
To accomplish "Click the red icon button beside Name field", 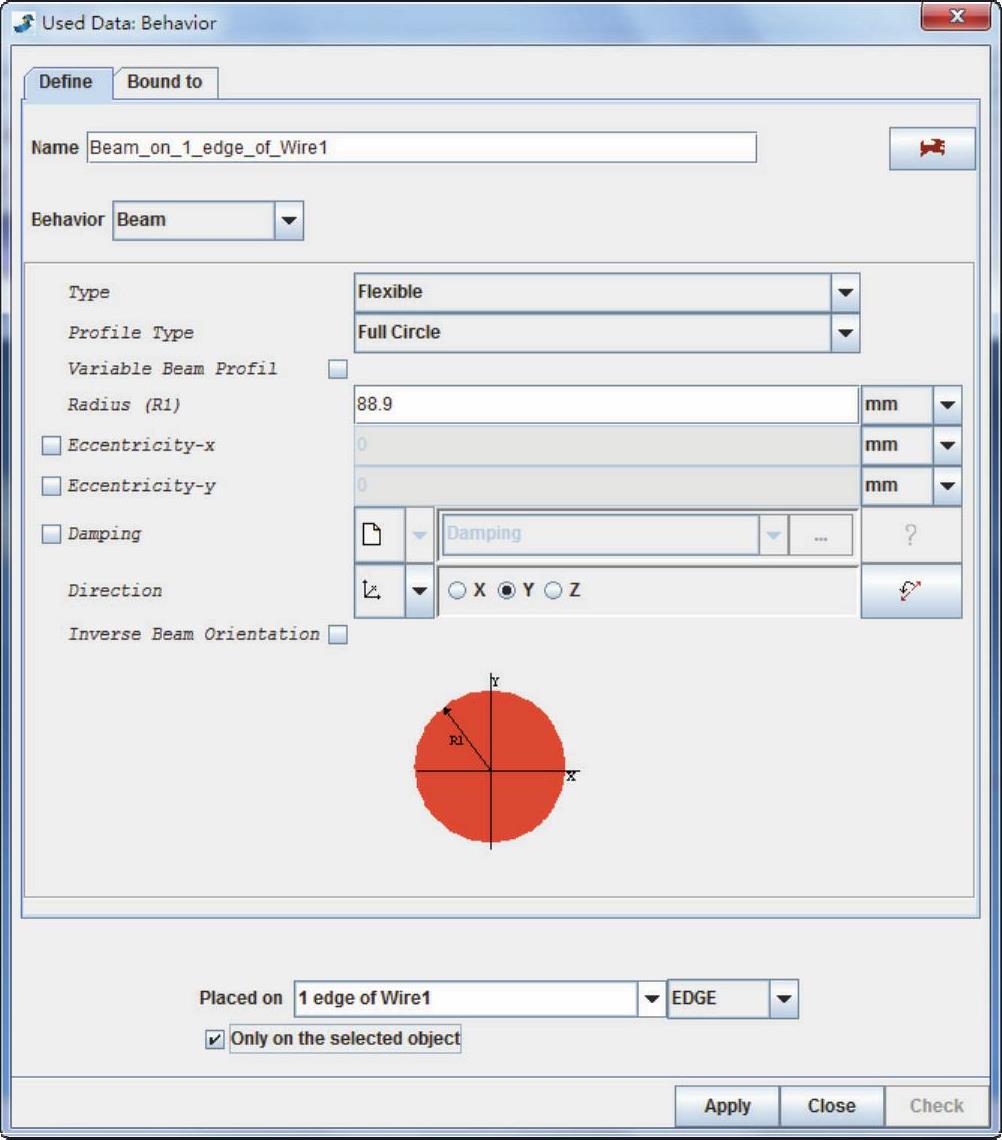I will pos(932,148).
